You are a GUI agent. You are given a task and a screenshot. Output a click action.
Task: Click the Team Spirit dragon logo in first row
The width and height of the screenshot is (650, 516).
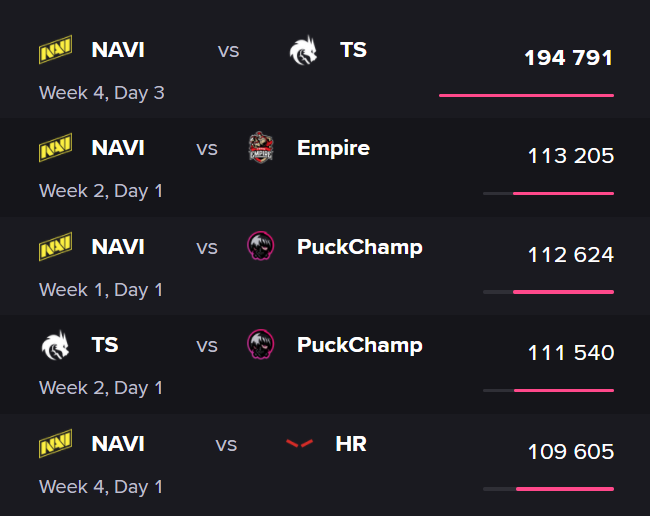303,50
